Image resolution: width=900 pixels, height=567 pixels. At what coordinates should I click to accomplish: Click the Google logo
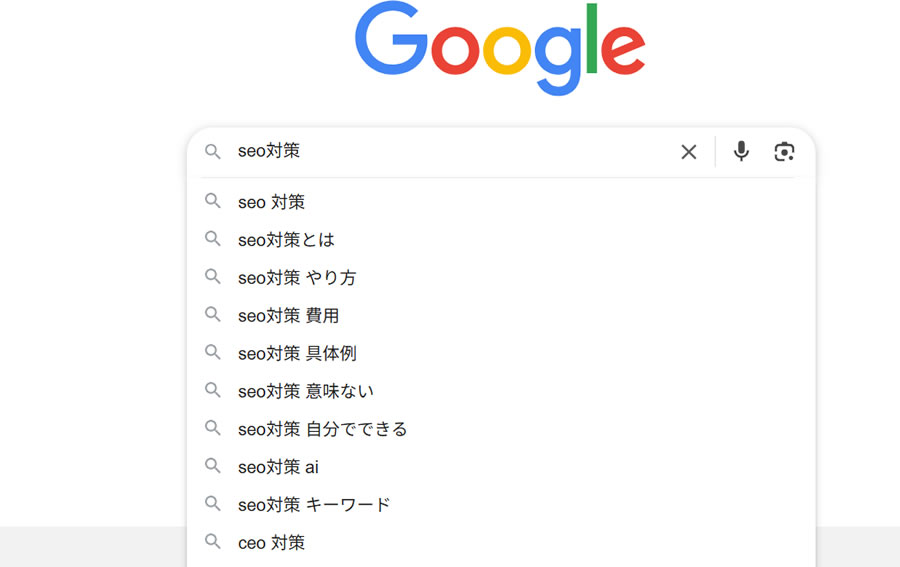click(x=500, y=49)
